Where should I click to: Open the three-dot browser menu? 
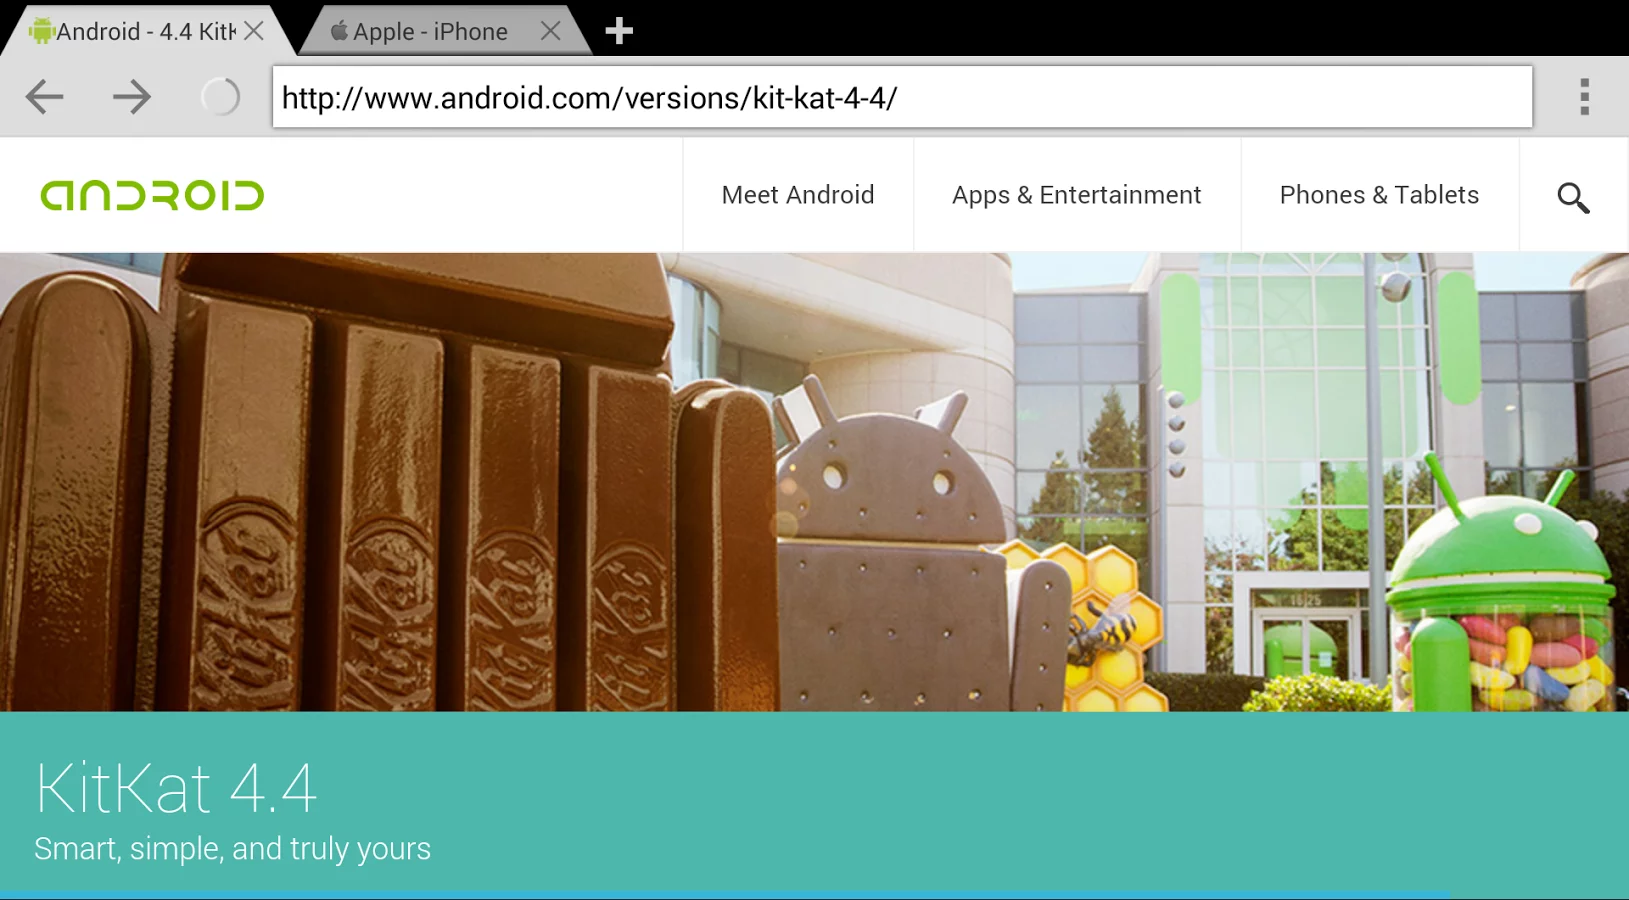click(1584, 97)
